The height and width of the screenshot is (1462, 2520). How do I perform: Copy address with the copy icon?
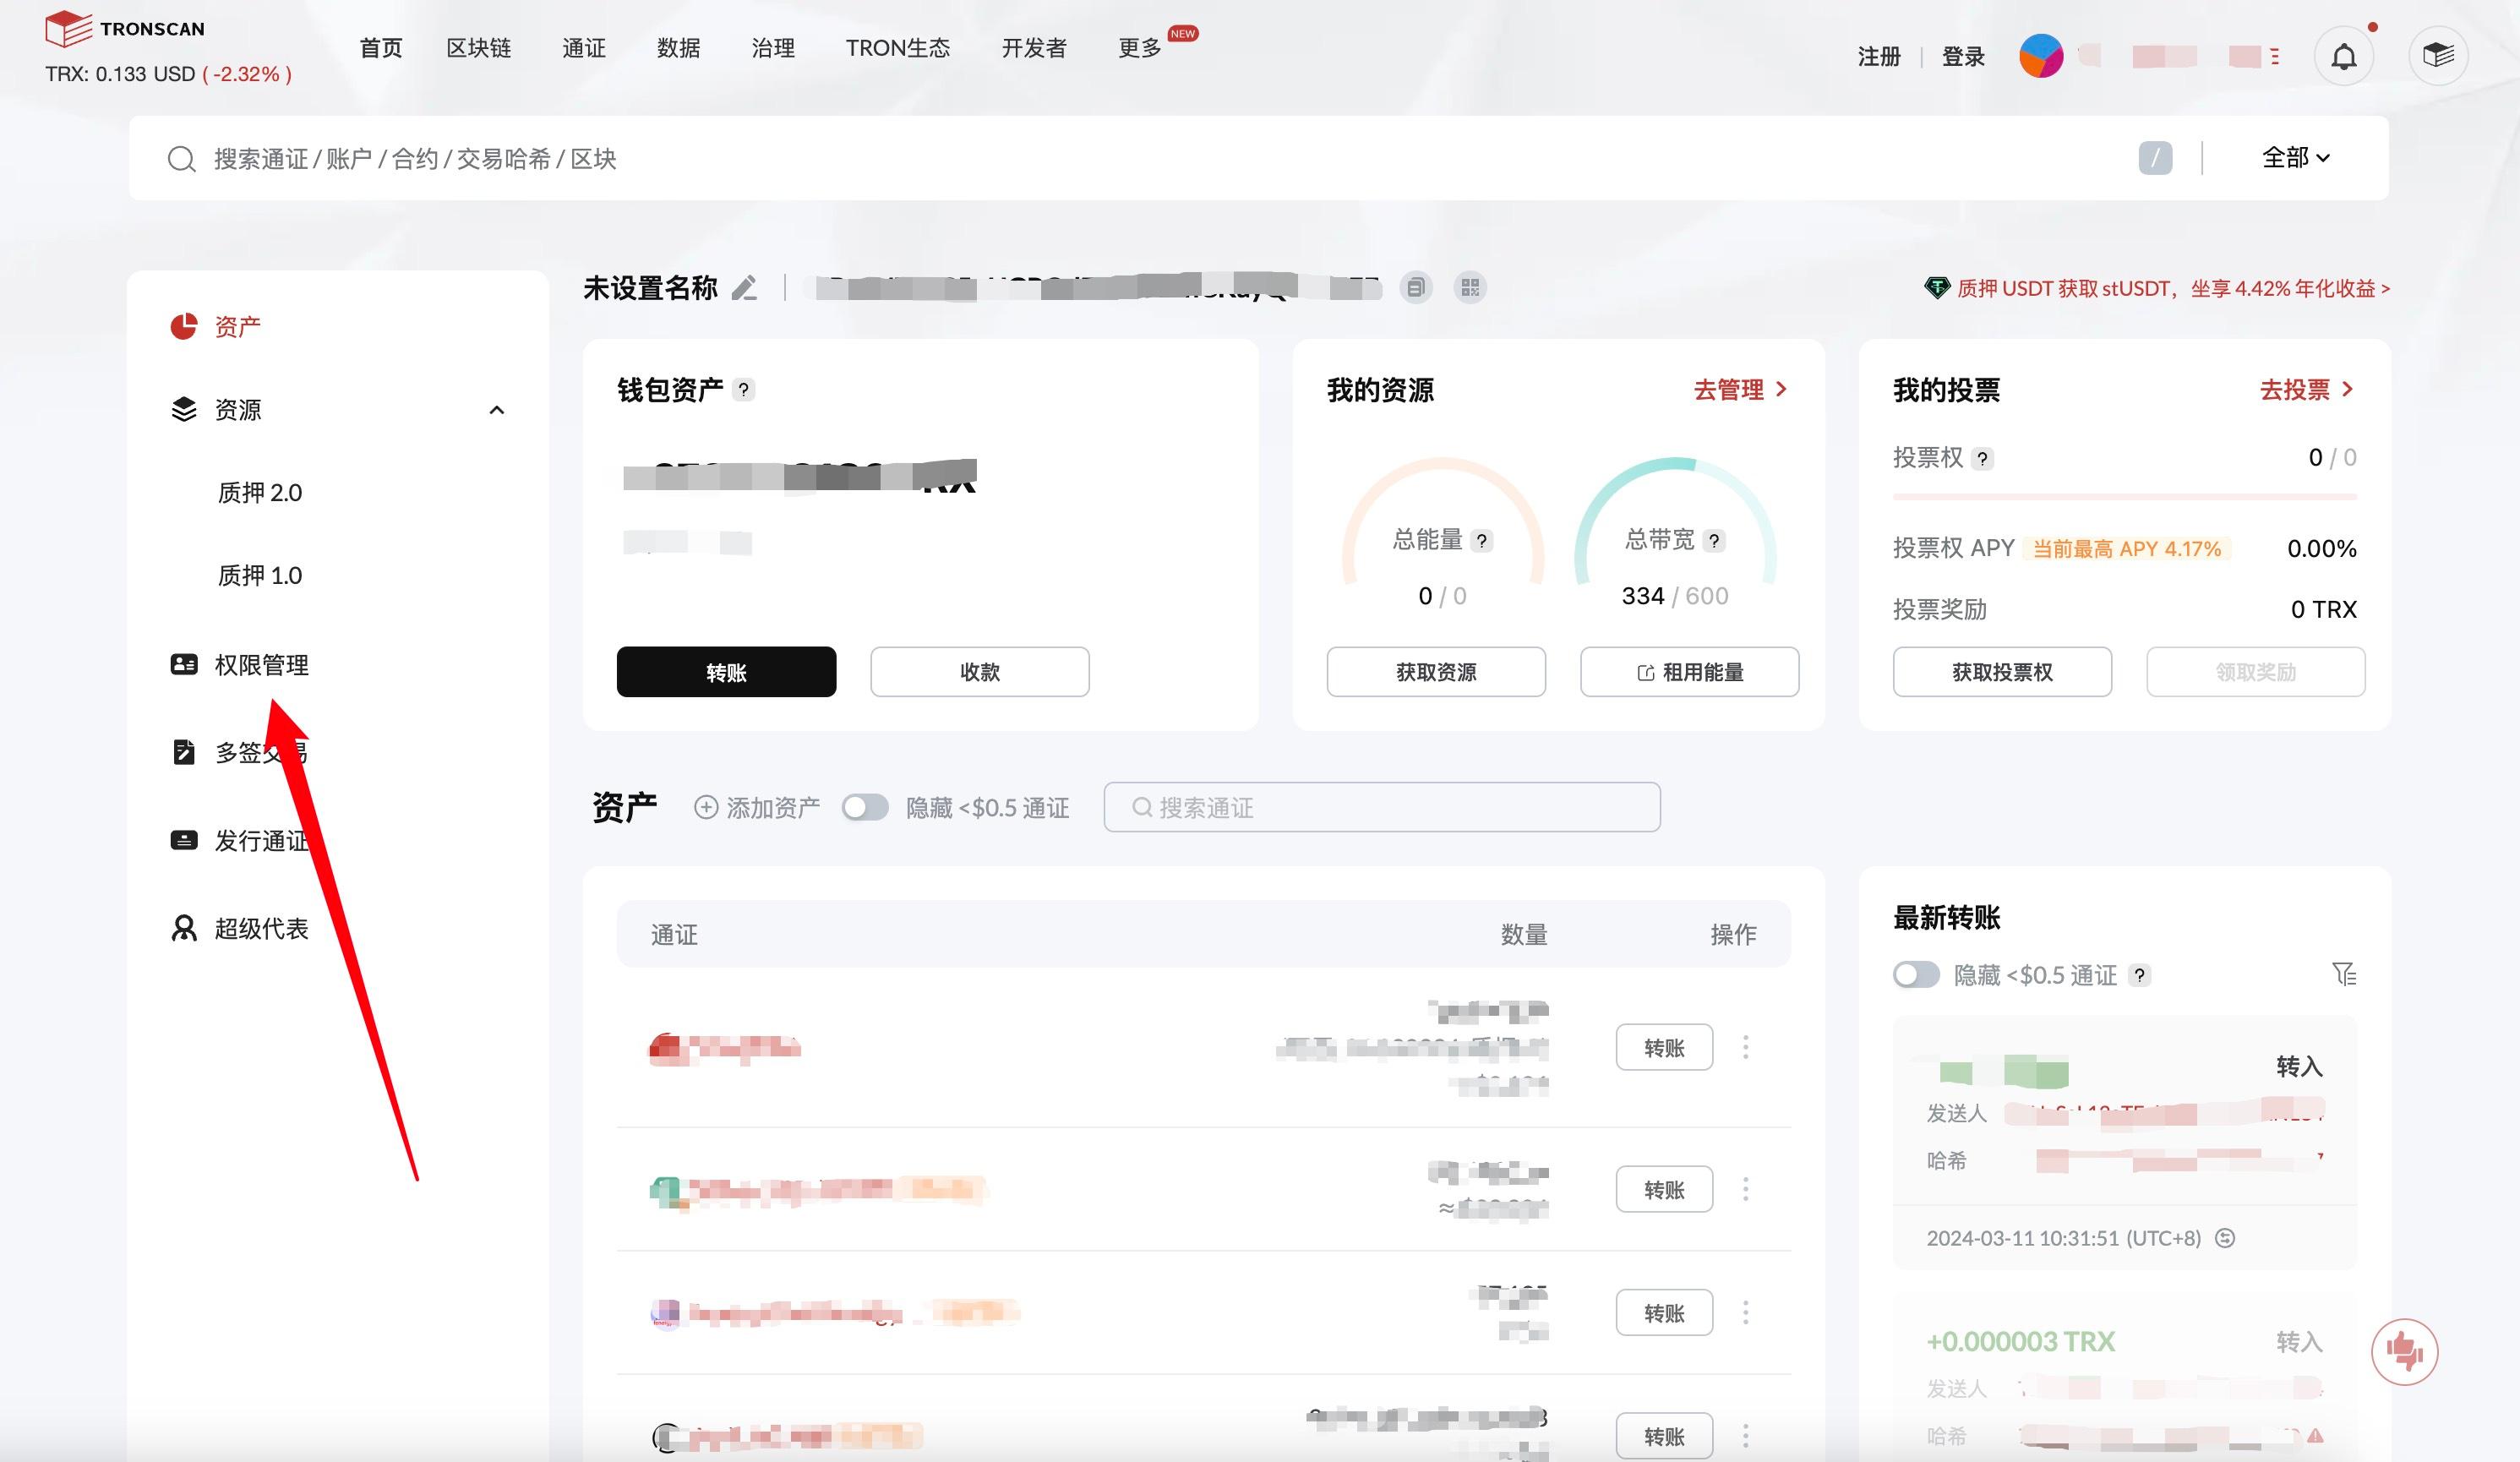pyautogui.click(x=1416, y=288)
